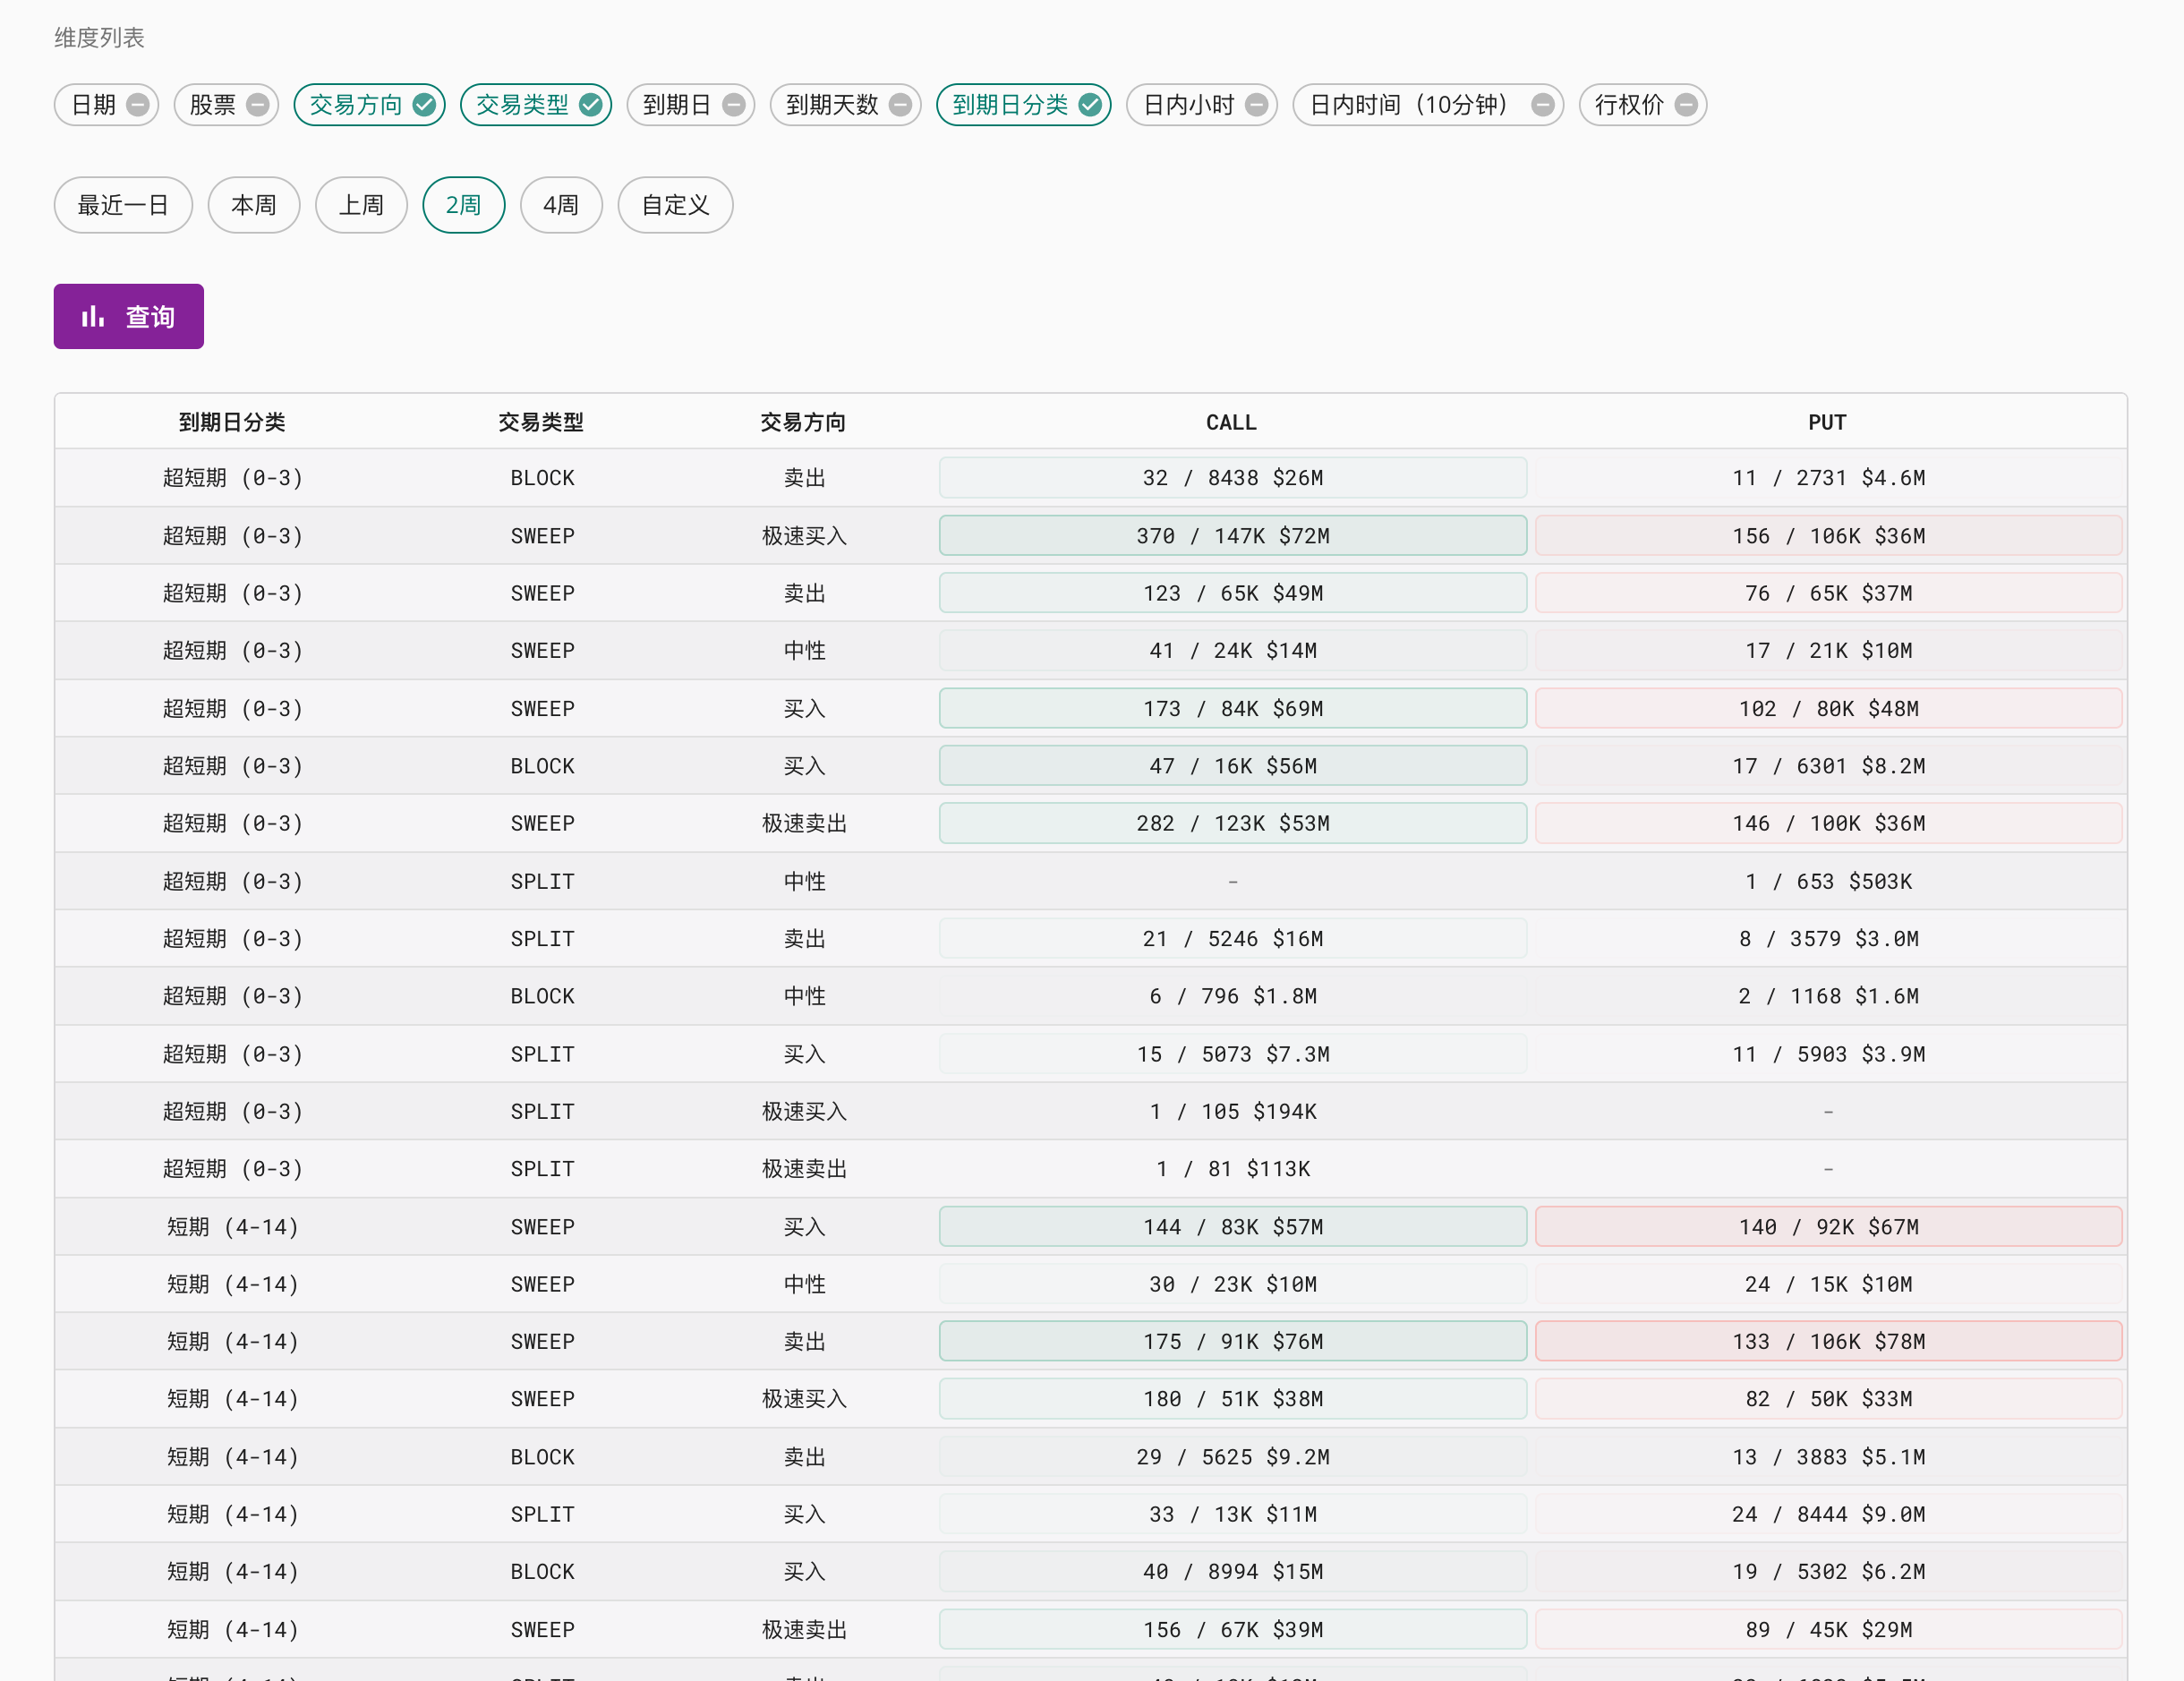2184x1681 pixels.
Task: Click PUT cell 76 / 65K $37M
Action: pos(1829,592)
